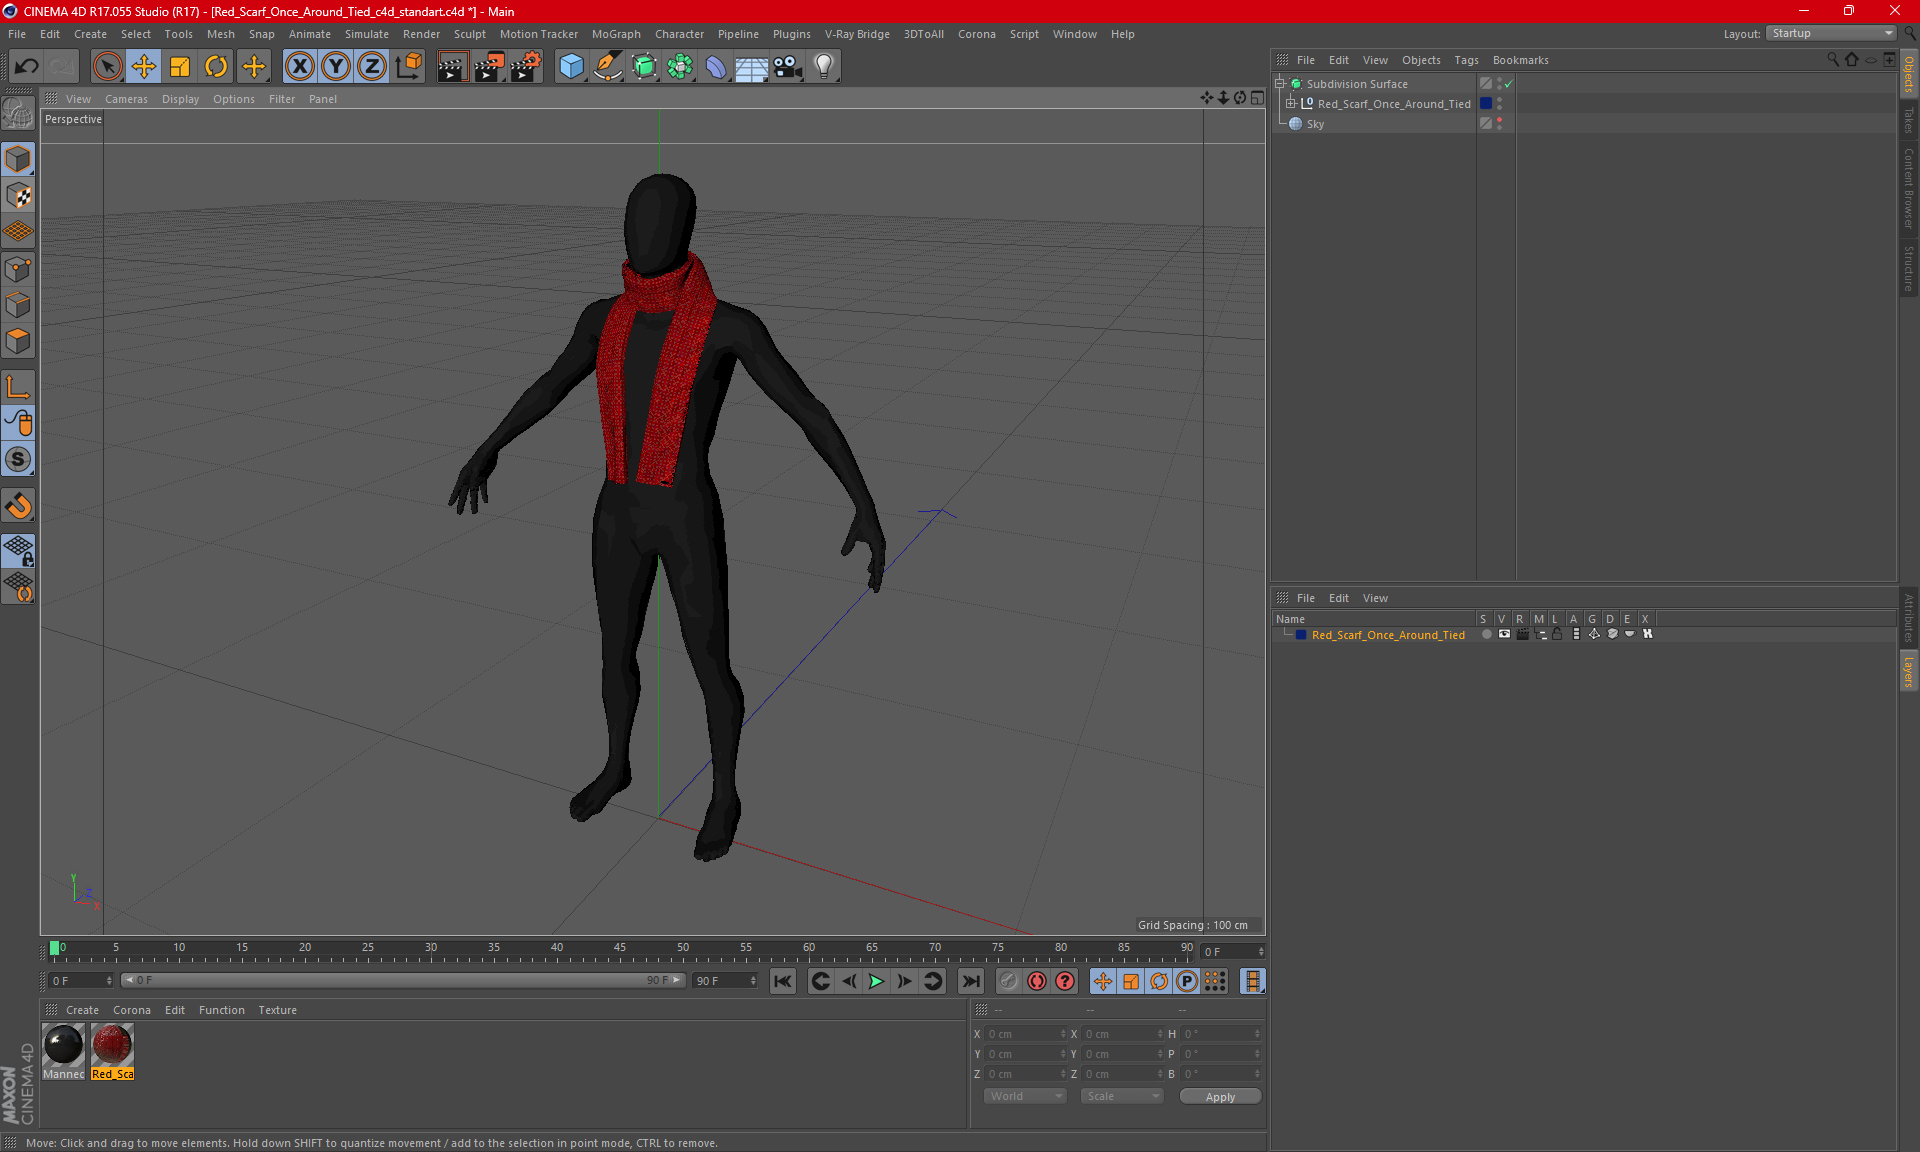The width and height of the screenshot is (1920, 1152).
Task: Toggle Autokeying button
Action: [1037, 981]
